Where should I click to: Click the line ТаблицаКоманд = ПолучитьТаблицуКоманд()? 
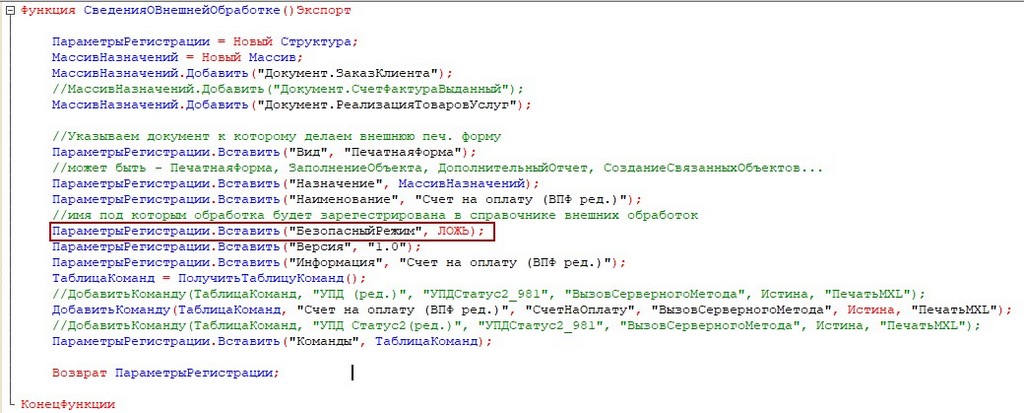pyautogui.click(x=210, y=278)
